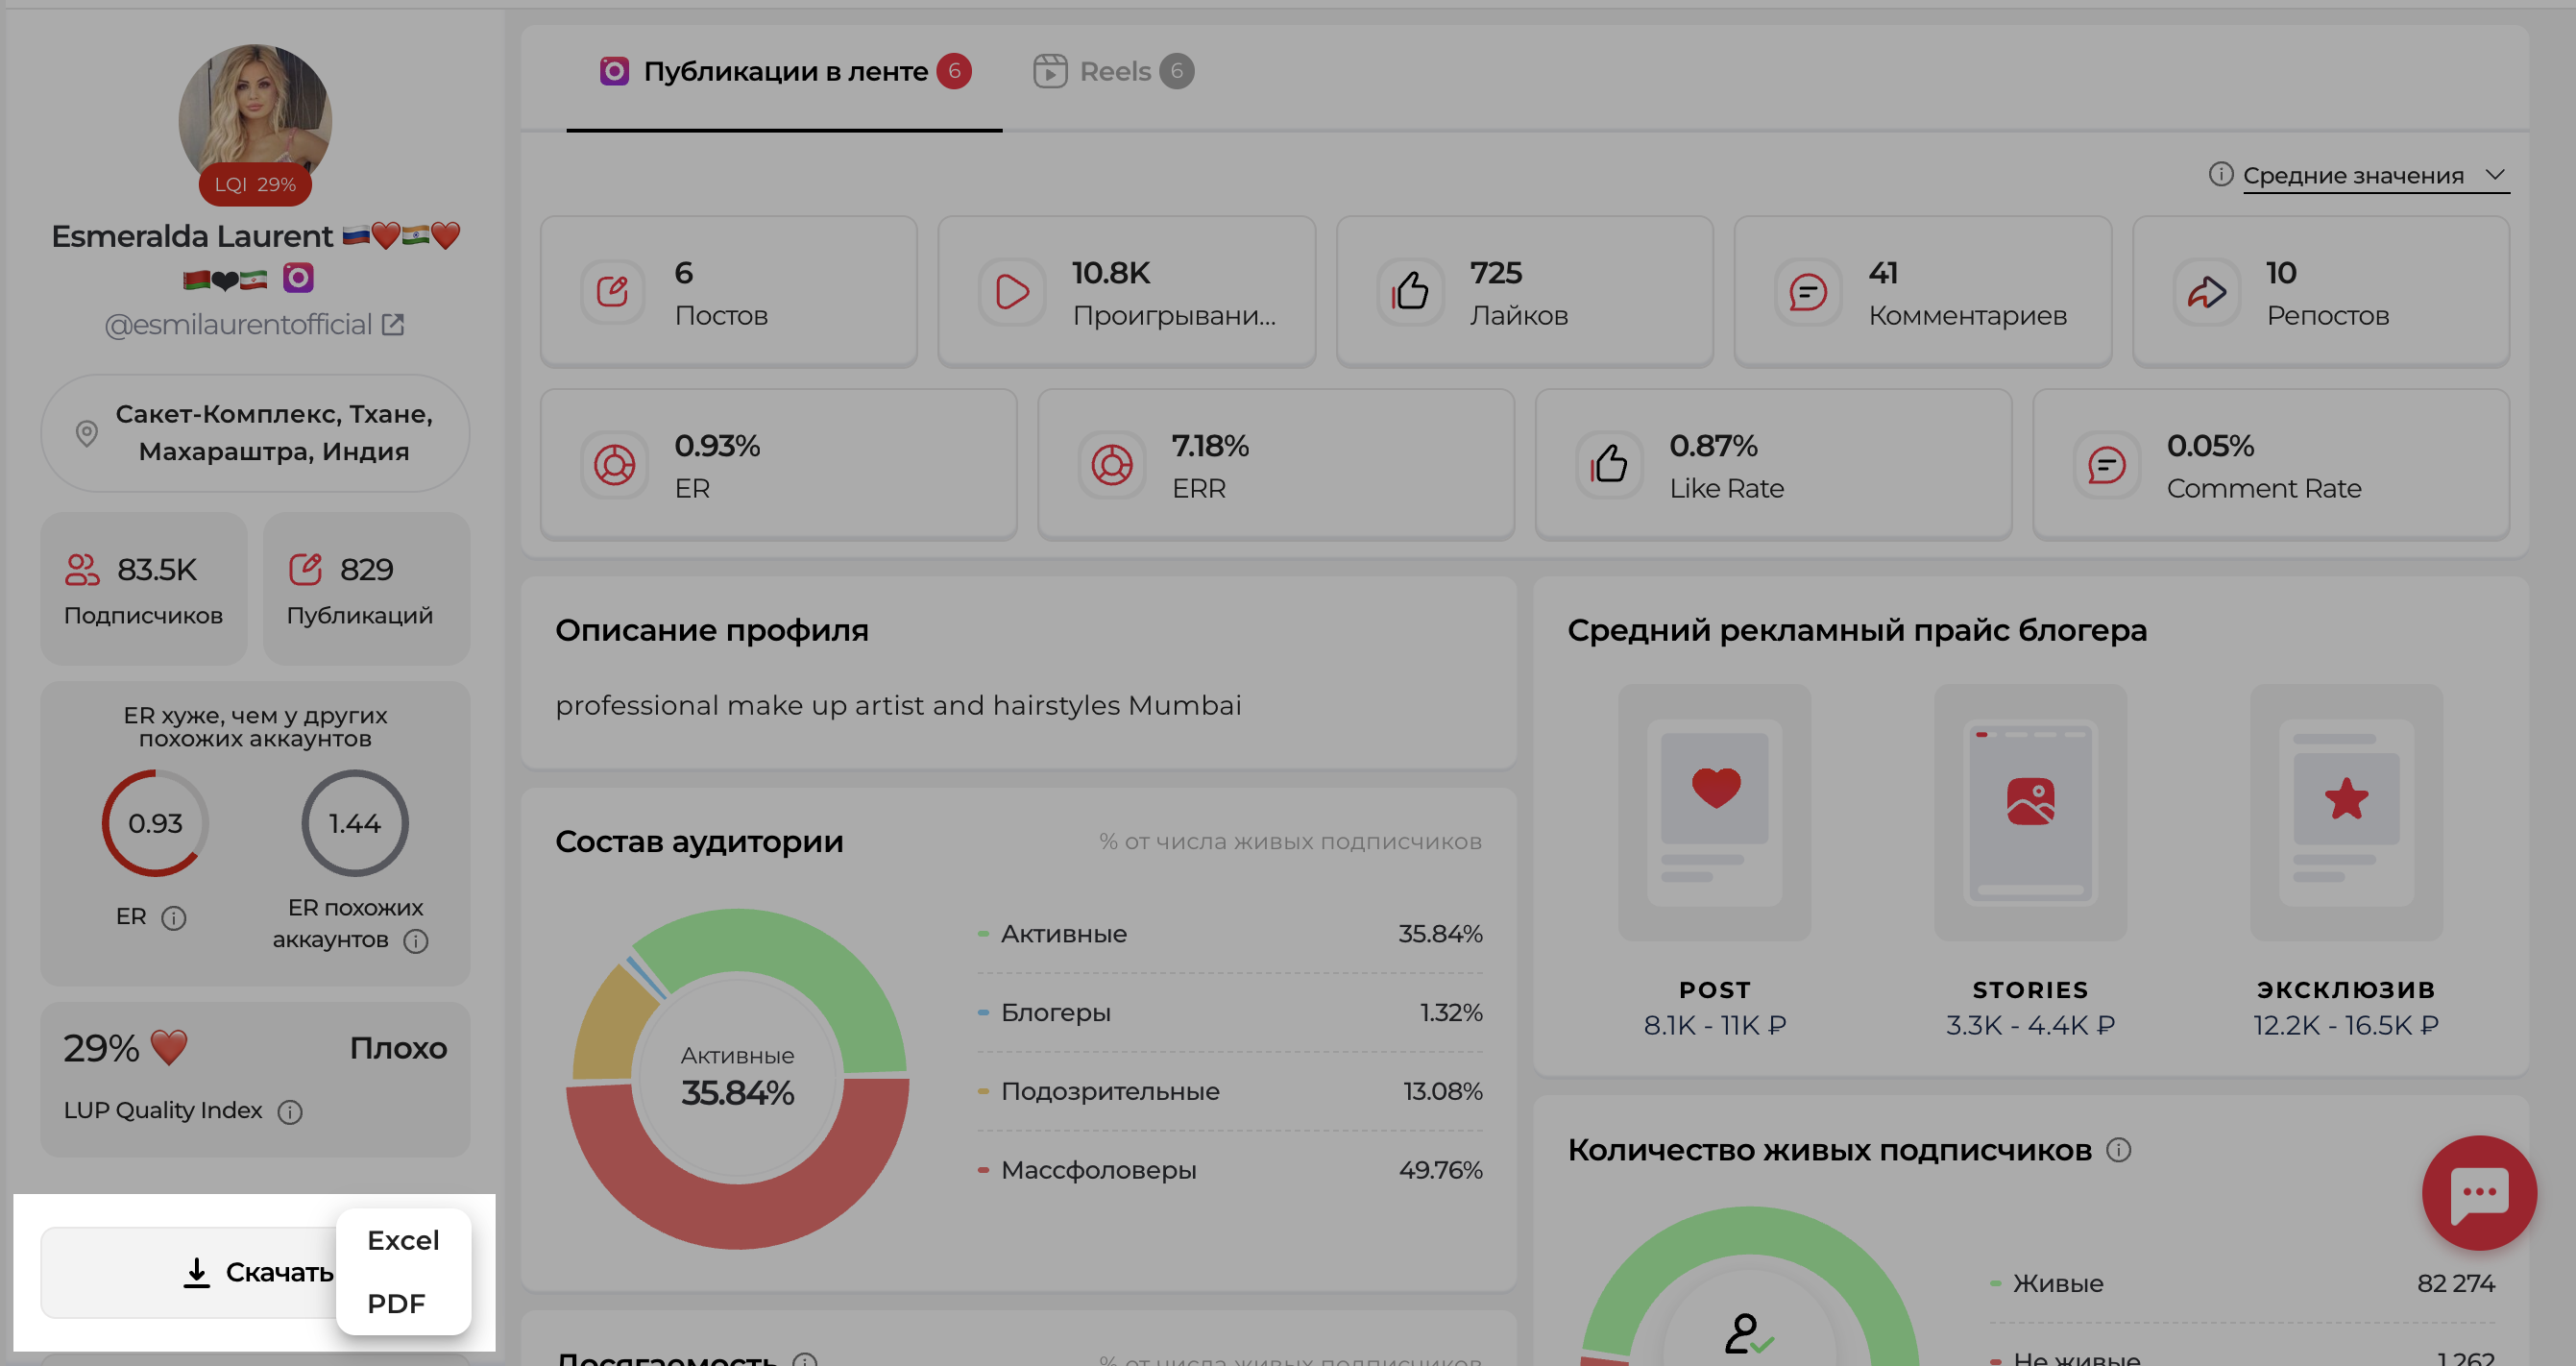Viewport: 2576px width, 1366px height.
Task: Click the Instagram icon under the profile name
Action: pyautogui.click(x=298, y=277)
